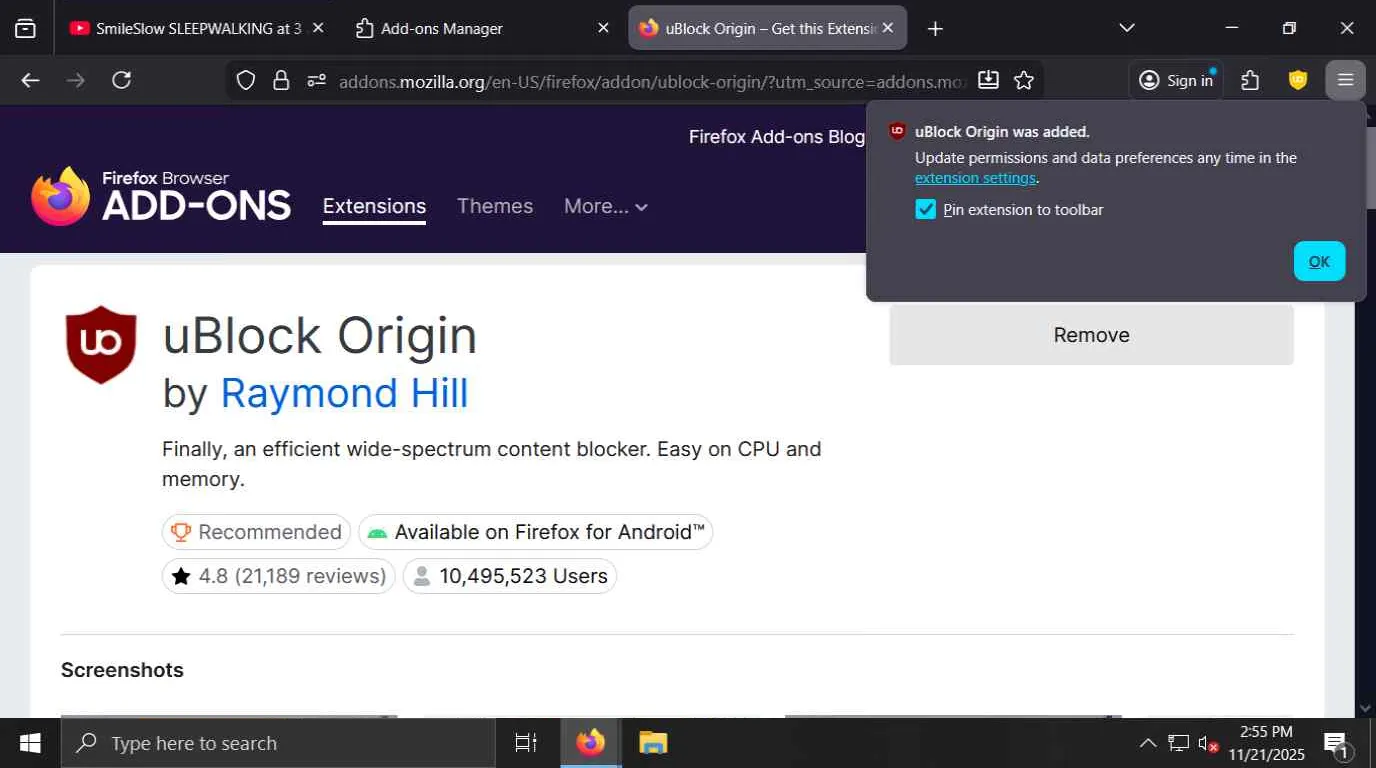1376x768 pixels.
Task: Open a new tab with the plus button
Action: (935, 29)
